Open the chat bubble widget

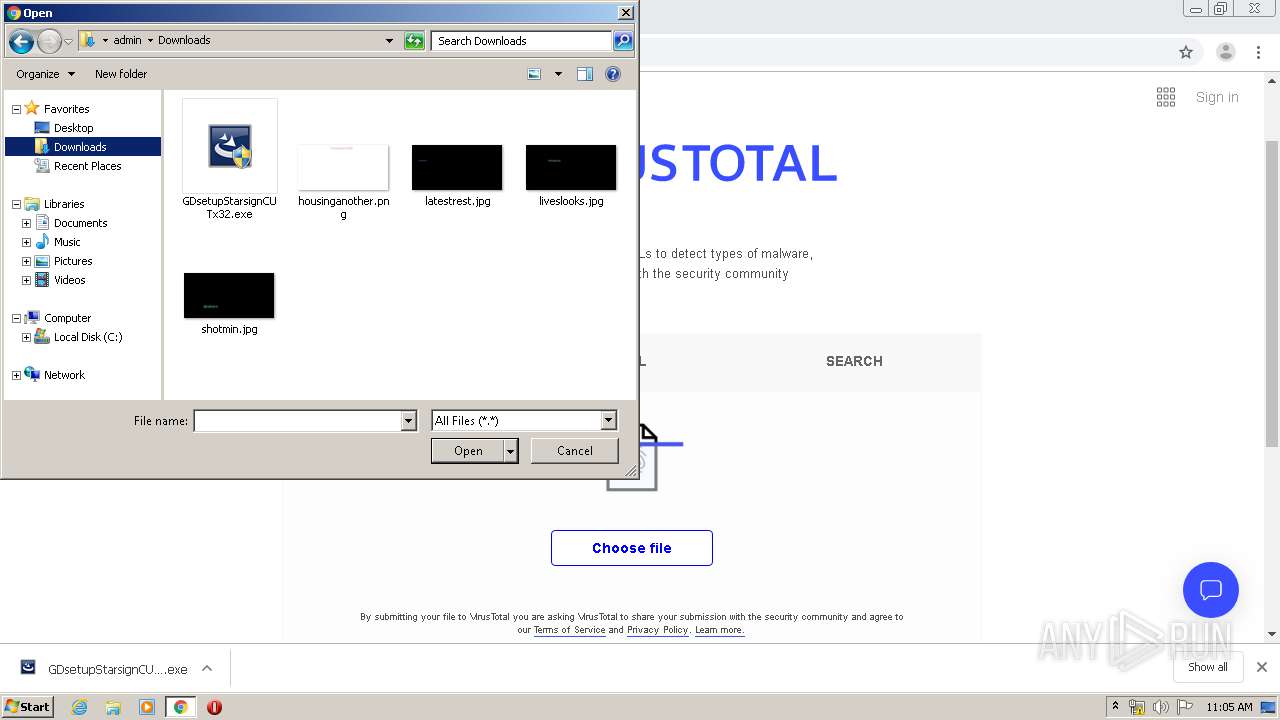click(1211, 590)
